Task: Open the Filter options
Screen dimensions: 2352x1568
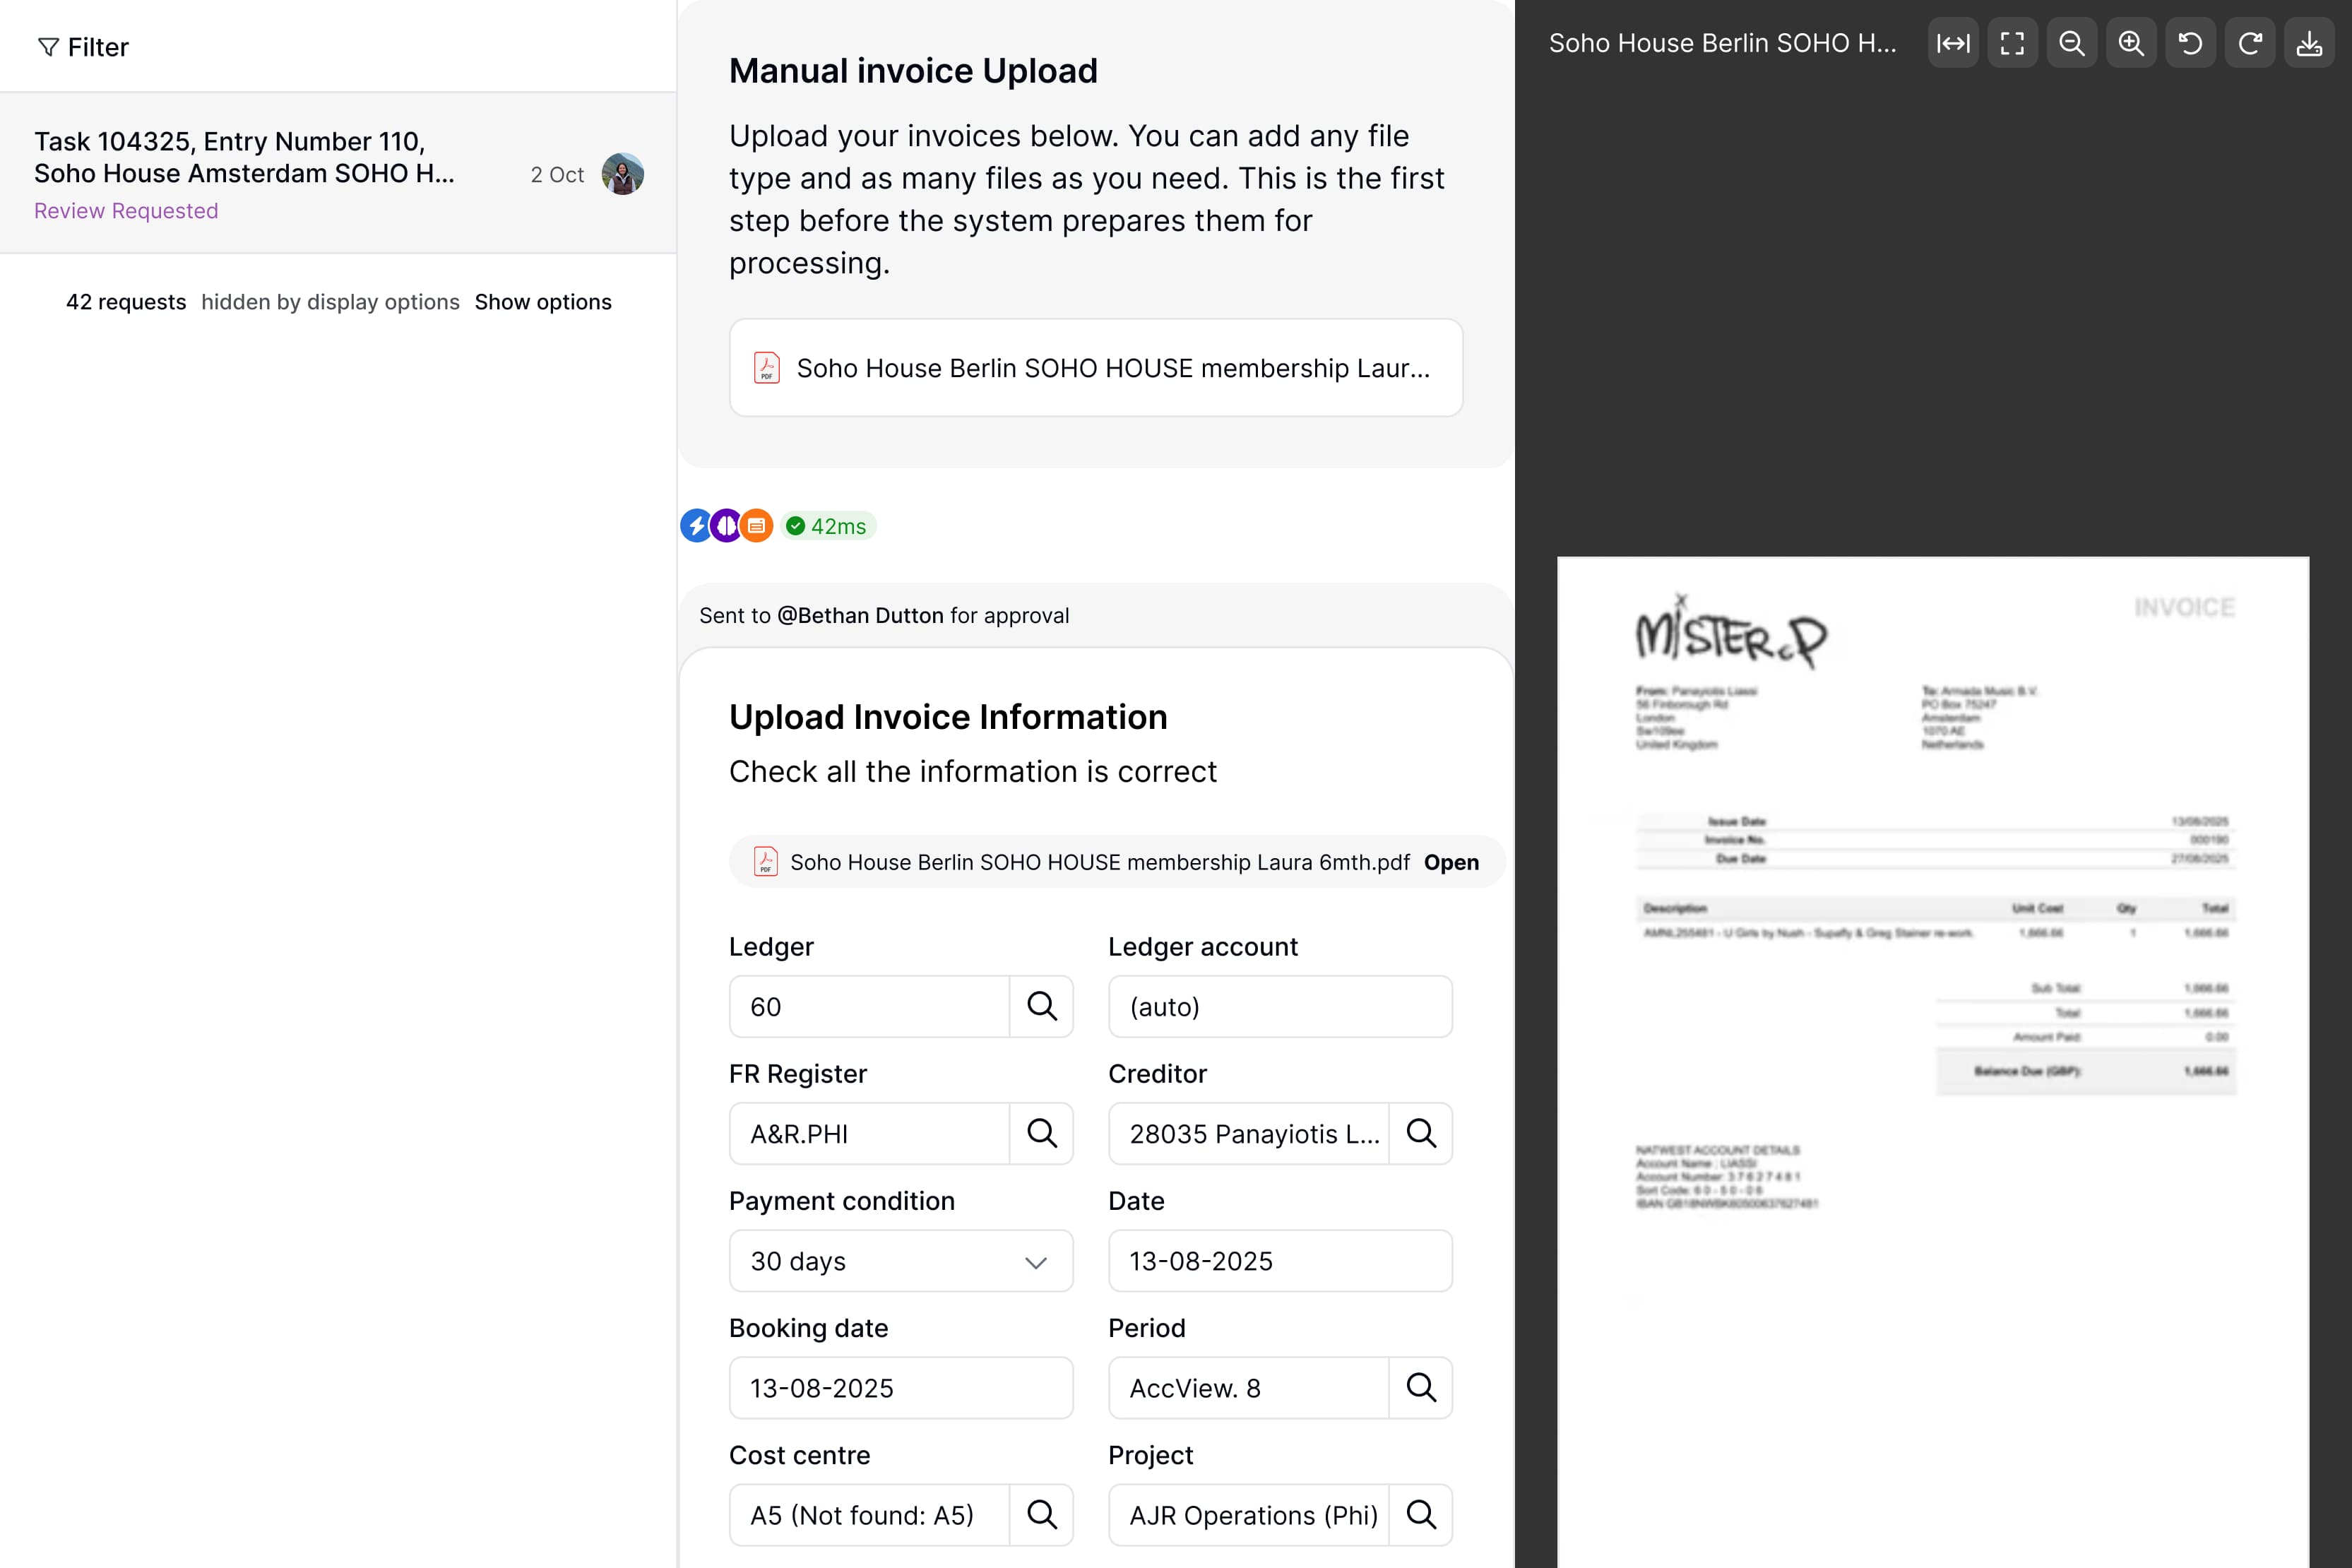Action: pyautogui.click(x=83, y=47)
